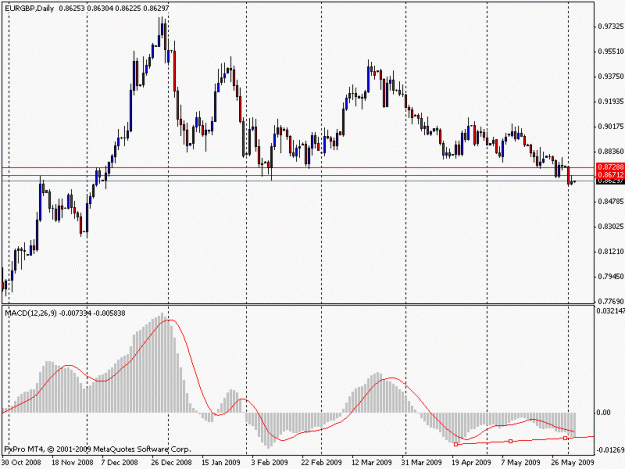Click the 19 Apr 2009 date label
625x469 pixels.
[x=471, y=462]
